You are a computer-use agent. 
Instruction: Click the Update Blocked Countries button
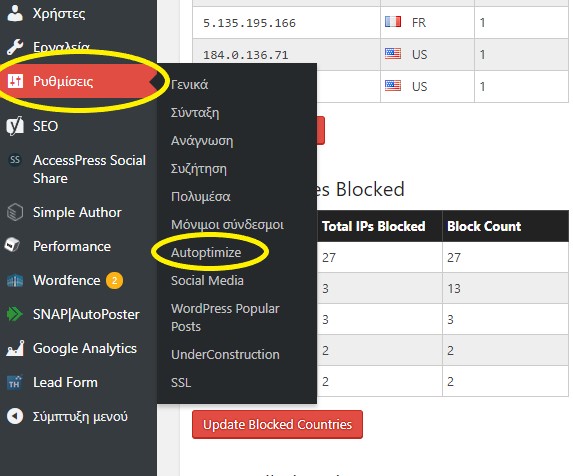(x=277, y=424)
